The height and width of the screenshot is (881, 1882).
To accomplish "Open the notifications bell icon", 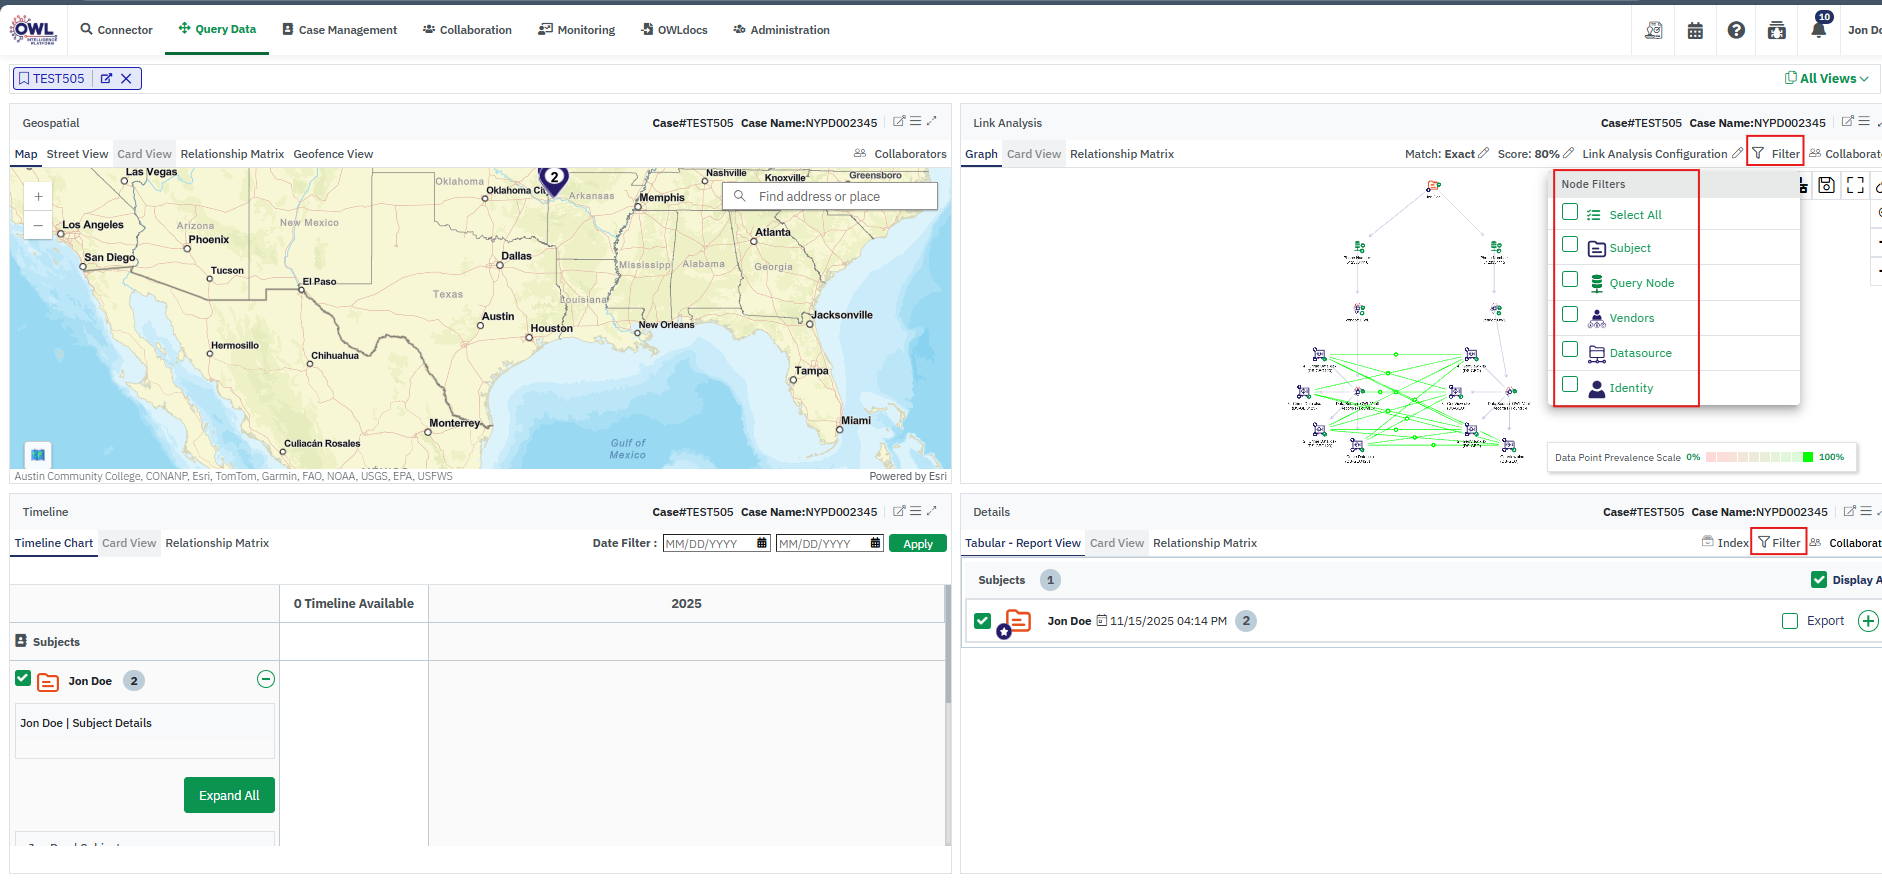I will 1818,30.
